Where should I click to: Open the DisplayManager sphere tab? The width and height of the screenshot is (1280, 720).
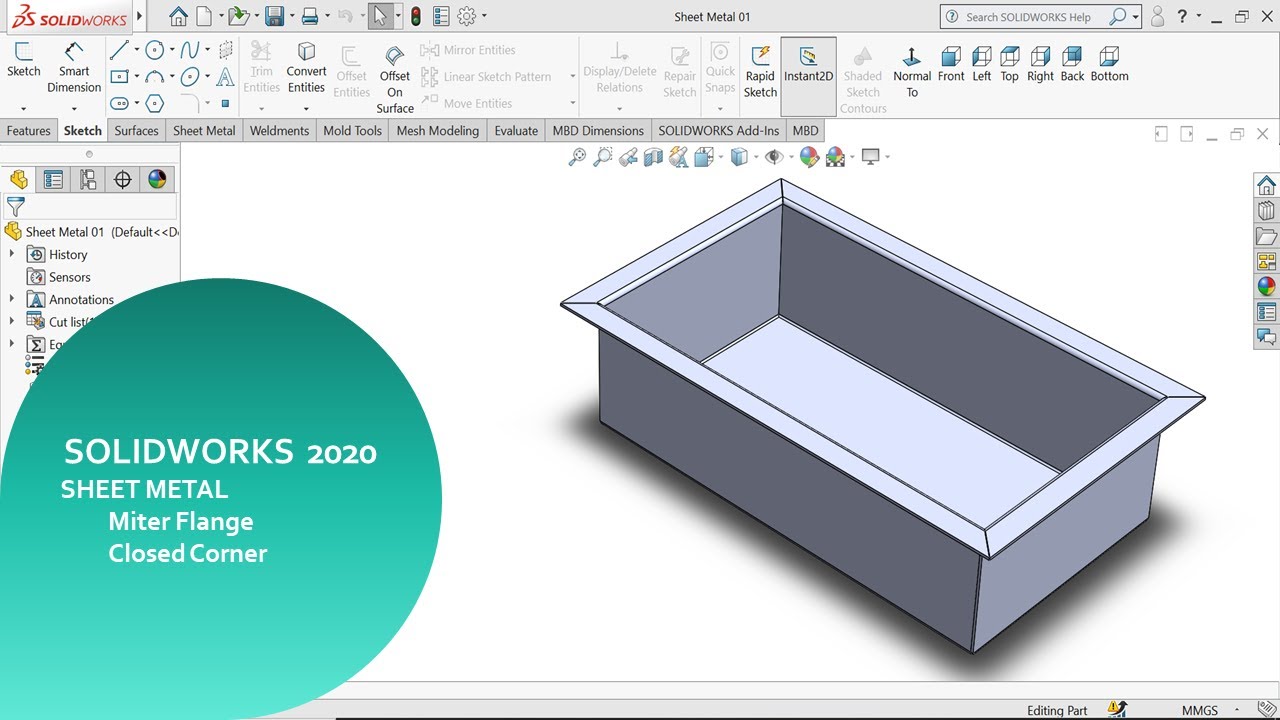tap(157, 179)
